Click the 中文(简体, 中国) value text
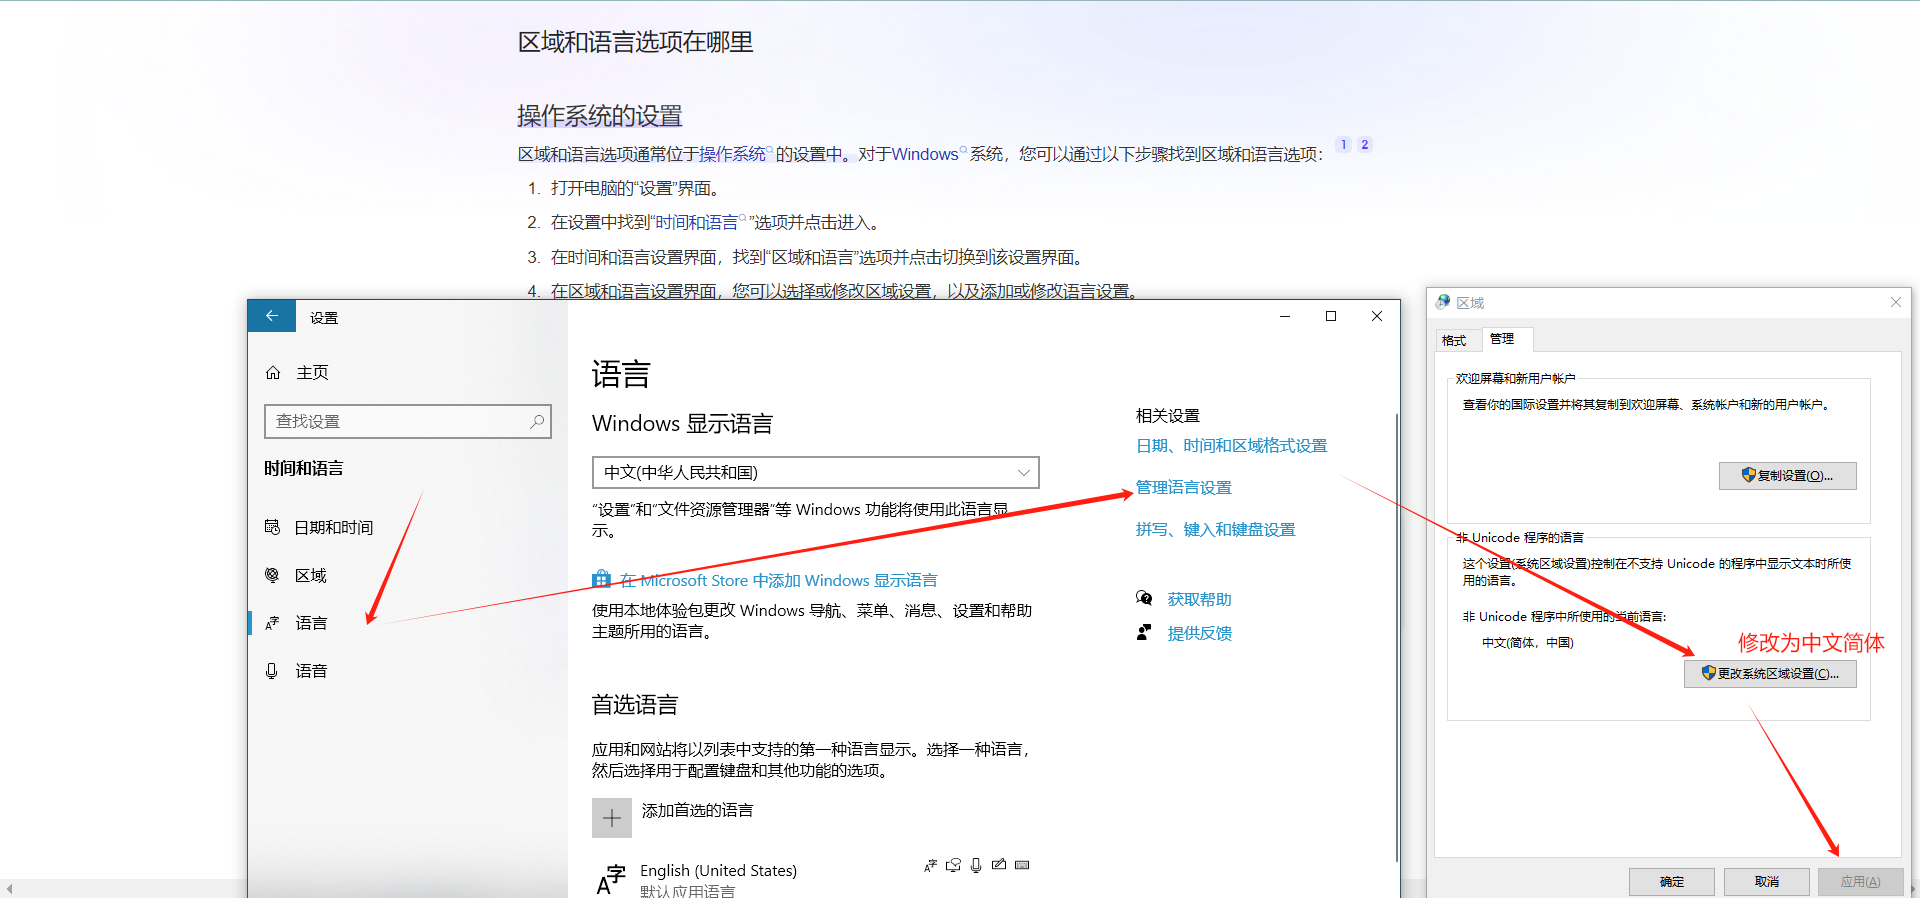The height and width of the screenshot is (898, 1920). 1528,643
